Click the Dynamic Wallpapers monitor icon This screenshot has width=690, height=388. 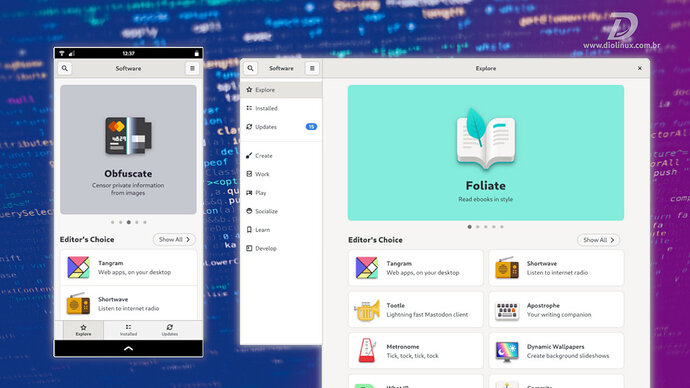[x=507, y=352]
